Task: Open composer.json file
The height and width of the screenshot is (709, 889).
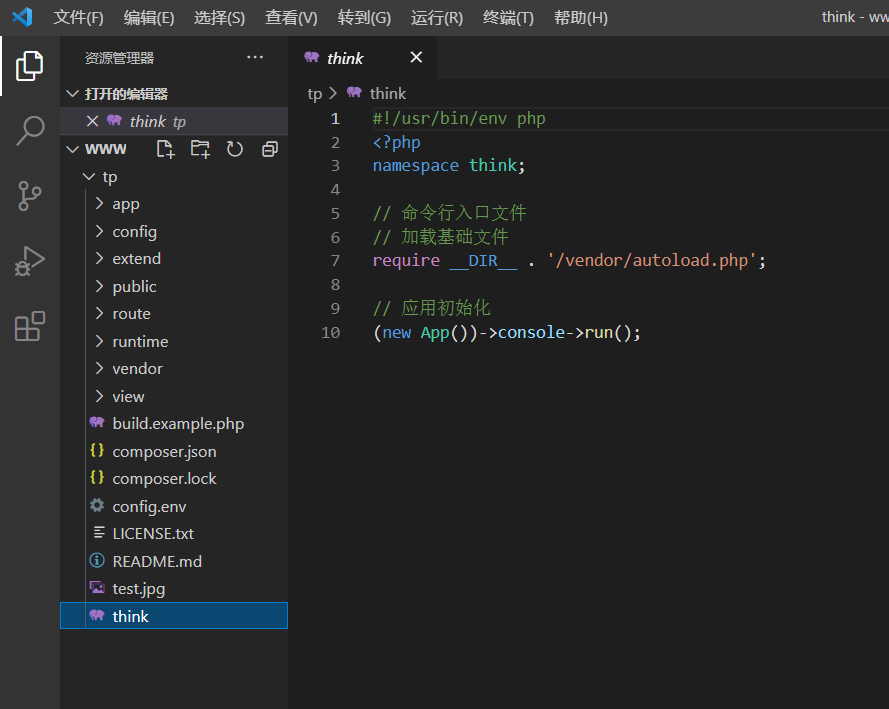Action: click(164, 451)
